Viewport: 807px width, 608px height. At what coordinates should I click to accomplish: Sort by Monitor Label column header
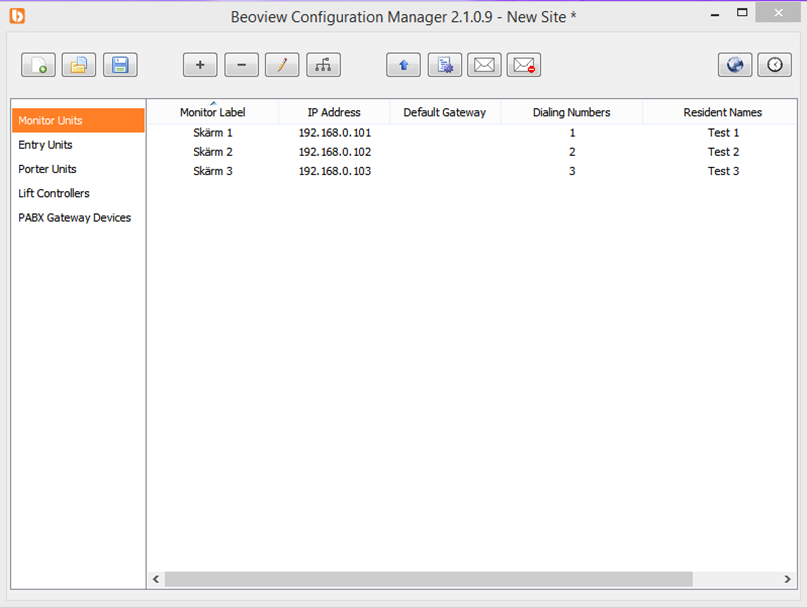[x=213, y=112]
